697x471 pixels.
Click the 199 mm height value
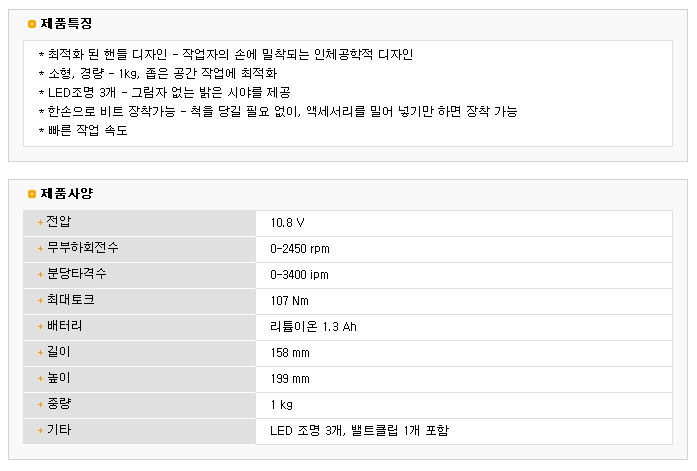(290, 379)
